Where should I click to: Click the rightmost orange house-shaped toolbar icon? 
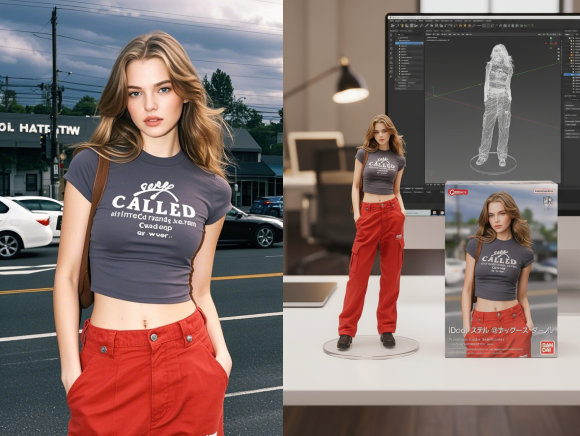(469, 26)
